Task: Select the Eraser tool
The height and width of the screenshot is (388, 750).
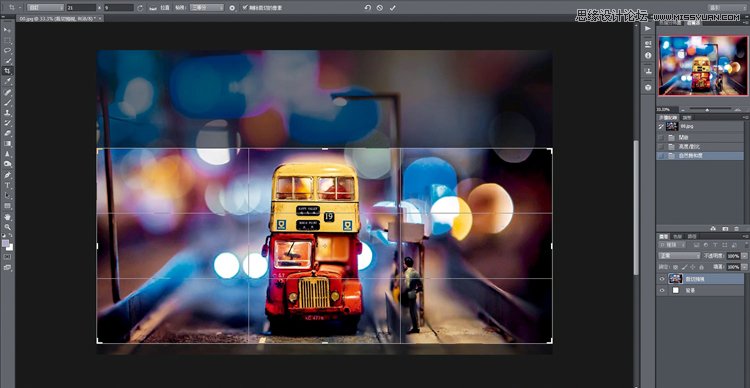Action: pos(8,133)
